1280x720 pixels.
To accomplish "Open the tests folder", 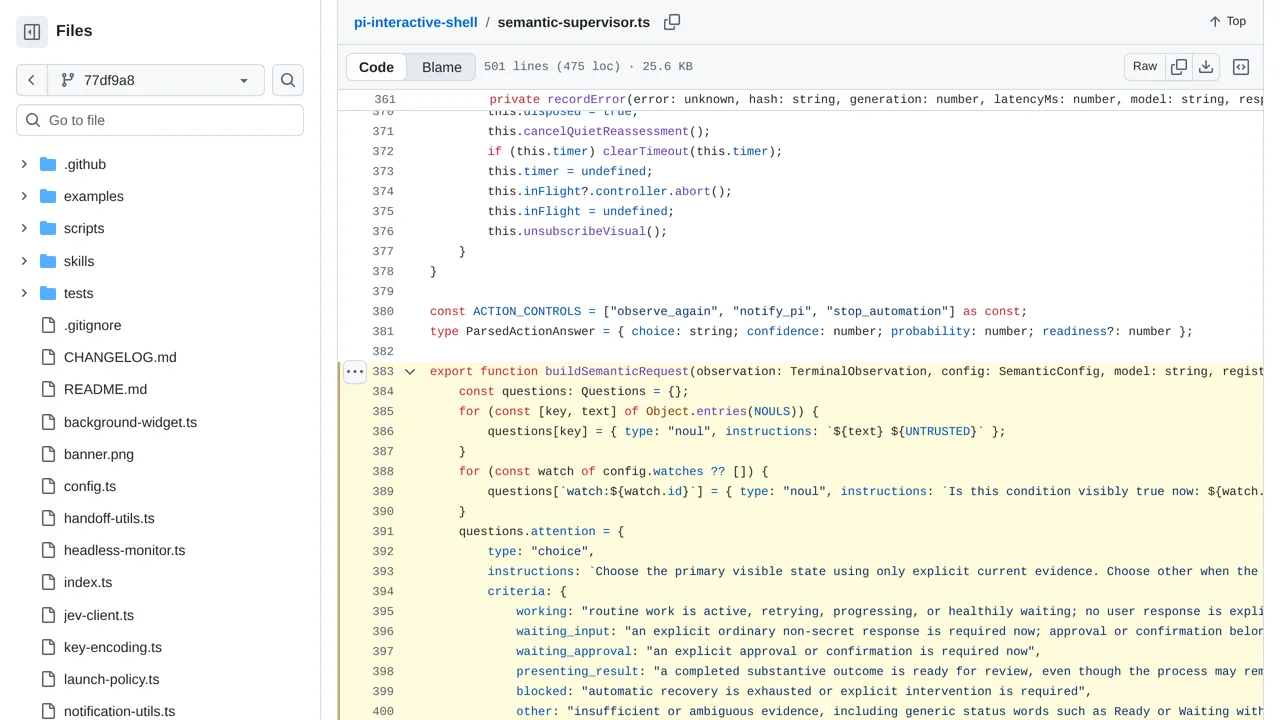I will [78, 293].
